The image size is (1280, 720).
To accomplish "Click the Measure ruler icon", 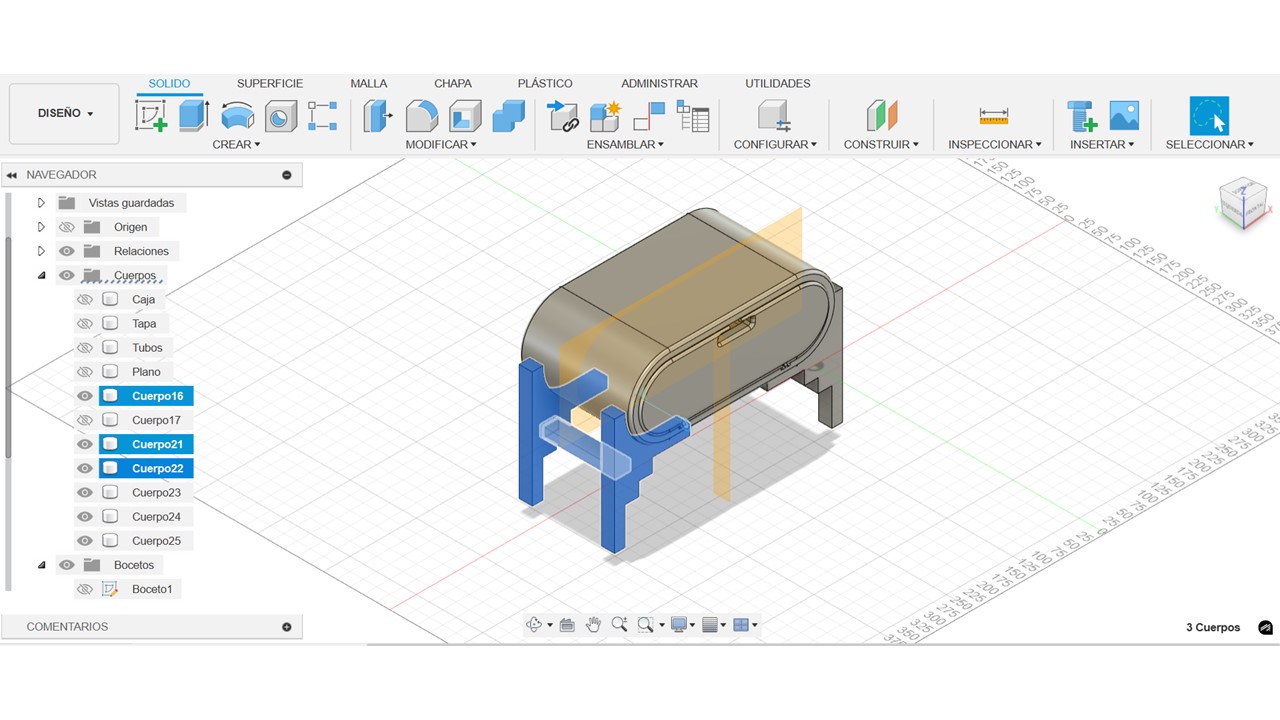I will pos(993,116).
